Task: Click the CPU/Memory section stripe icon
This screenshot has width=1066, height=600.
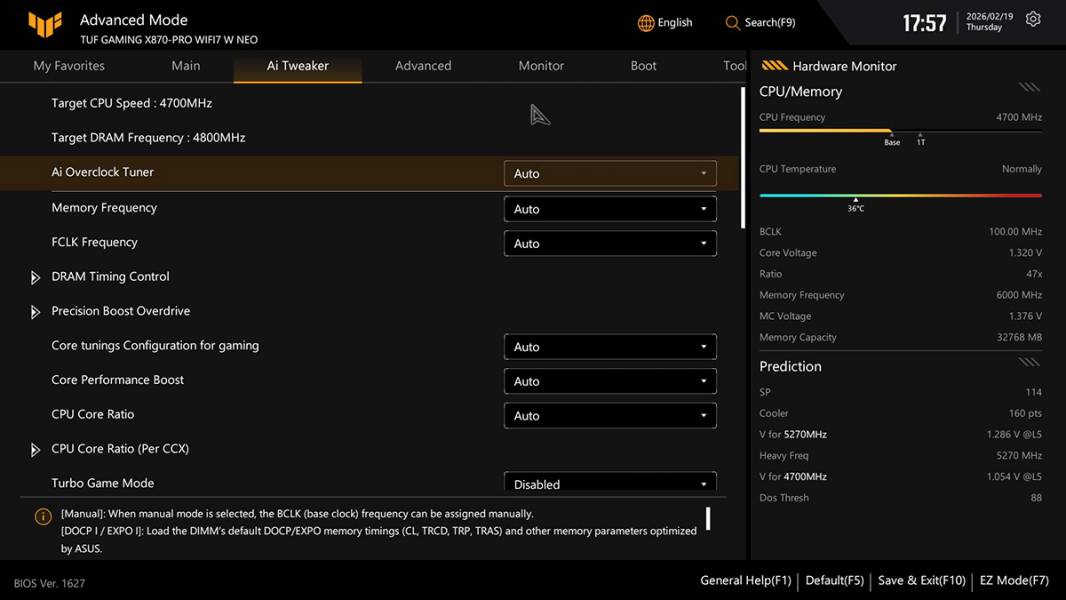Action: coord(1029,88)
